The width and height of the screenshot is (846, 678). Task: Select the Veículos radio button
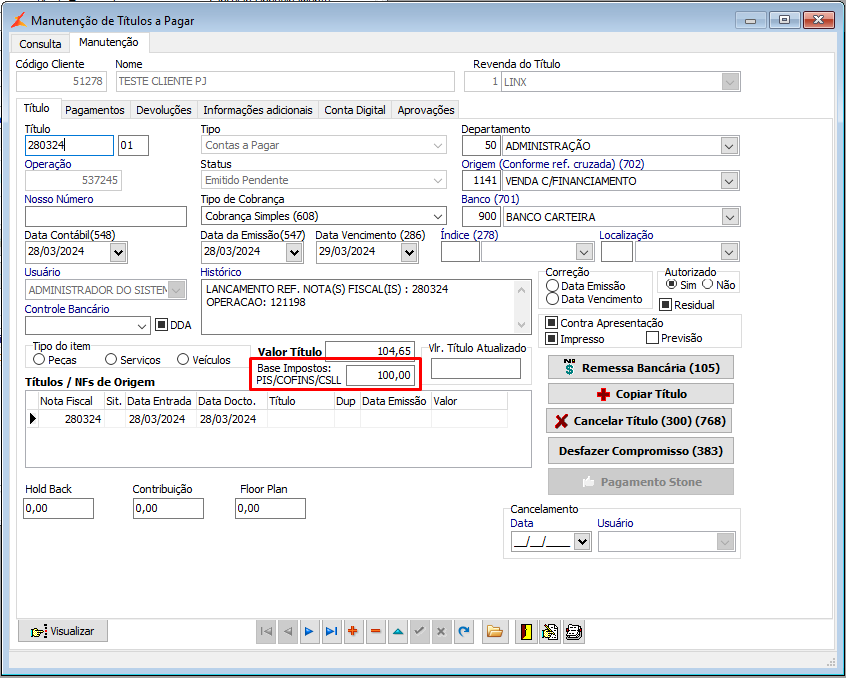(x=183, y=359)
